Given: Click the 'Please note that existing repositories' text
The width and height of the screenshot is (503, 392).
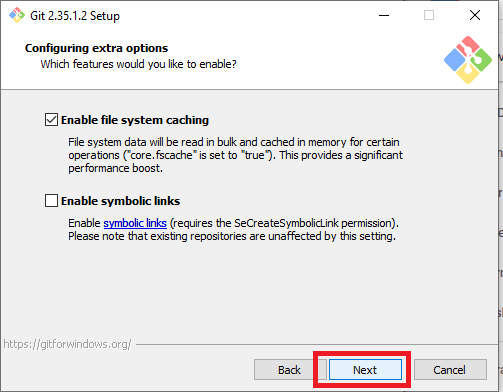Looking at the screenshot, I should [232, 236].
